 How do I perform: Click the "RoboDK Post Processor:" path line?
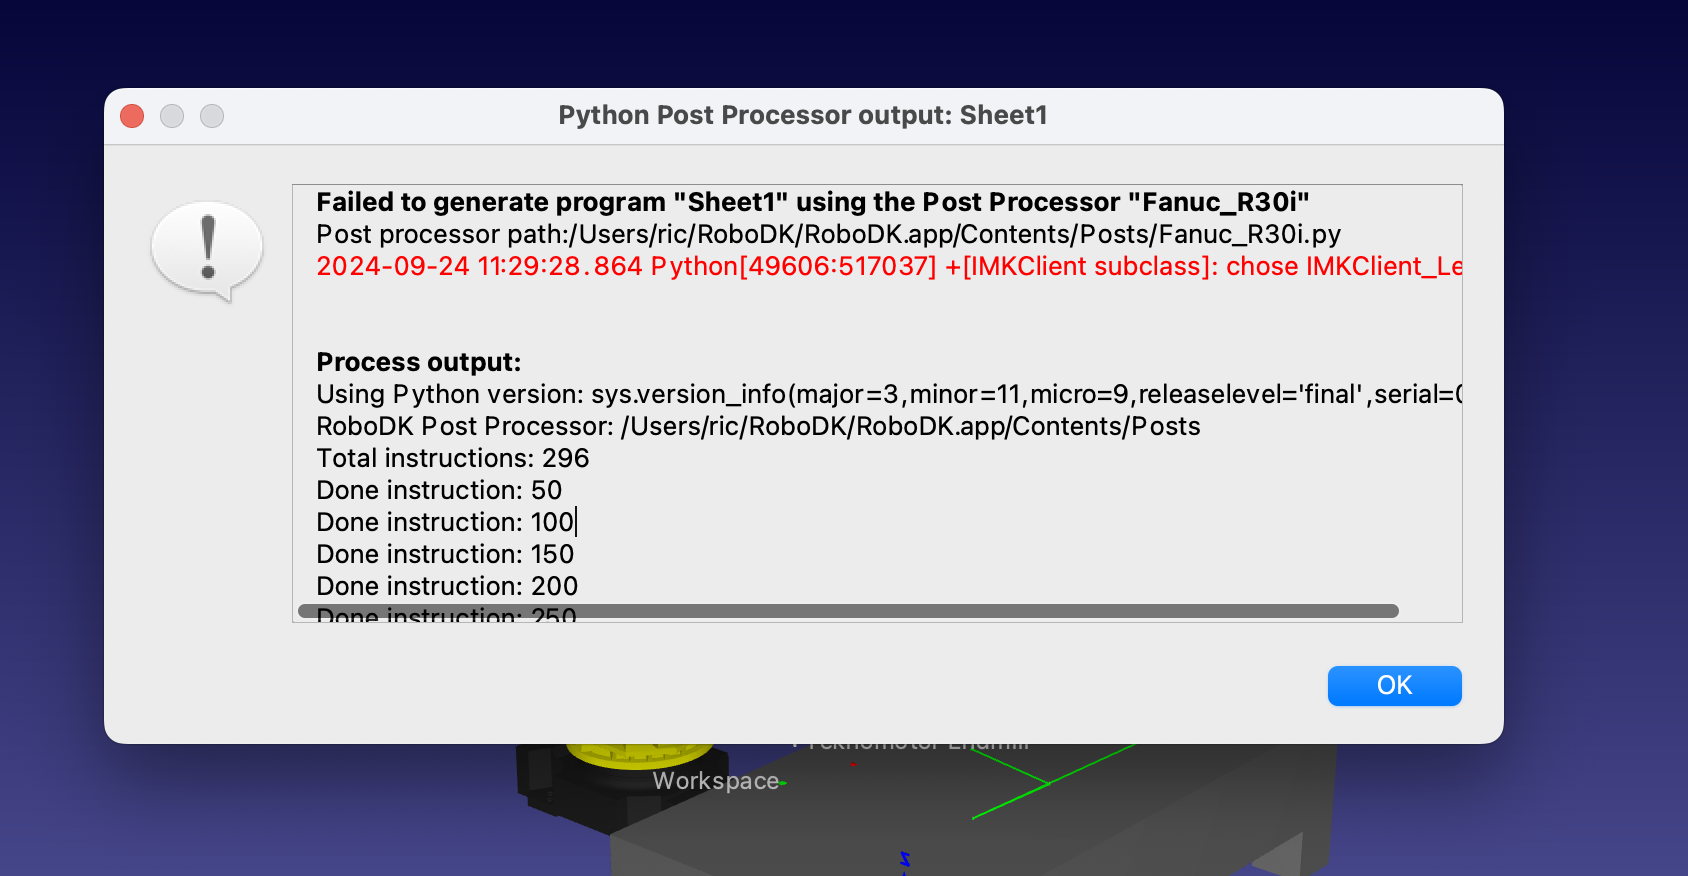tap(758, 427)
